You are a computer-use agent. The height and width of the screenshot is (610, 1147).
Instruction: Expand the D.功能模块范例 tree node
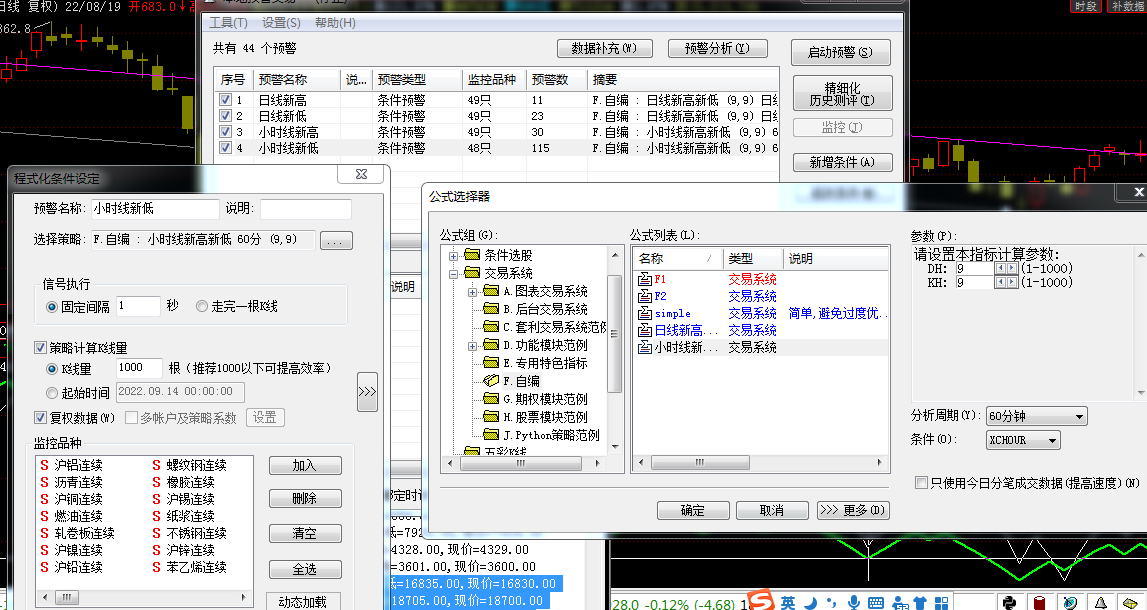pos(473,346)
